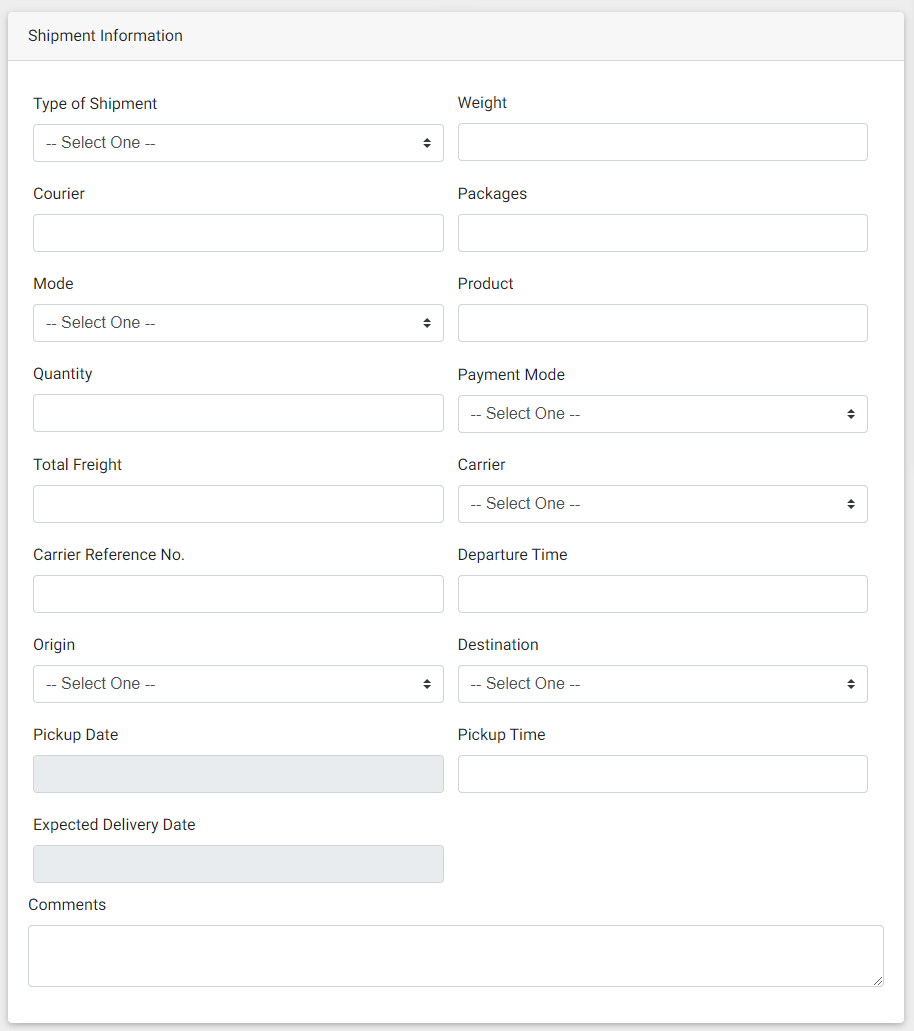Click the Total Freight field
Image resolution: width=914 pixels, height=1031 pixels.
238,504
